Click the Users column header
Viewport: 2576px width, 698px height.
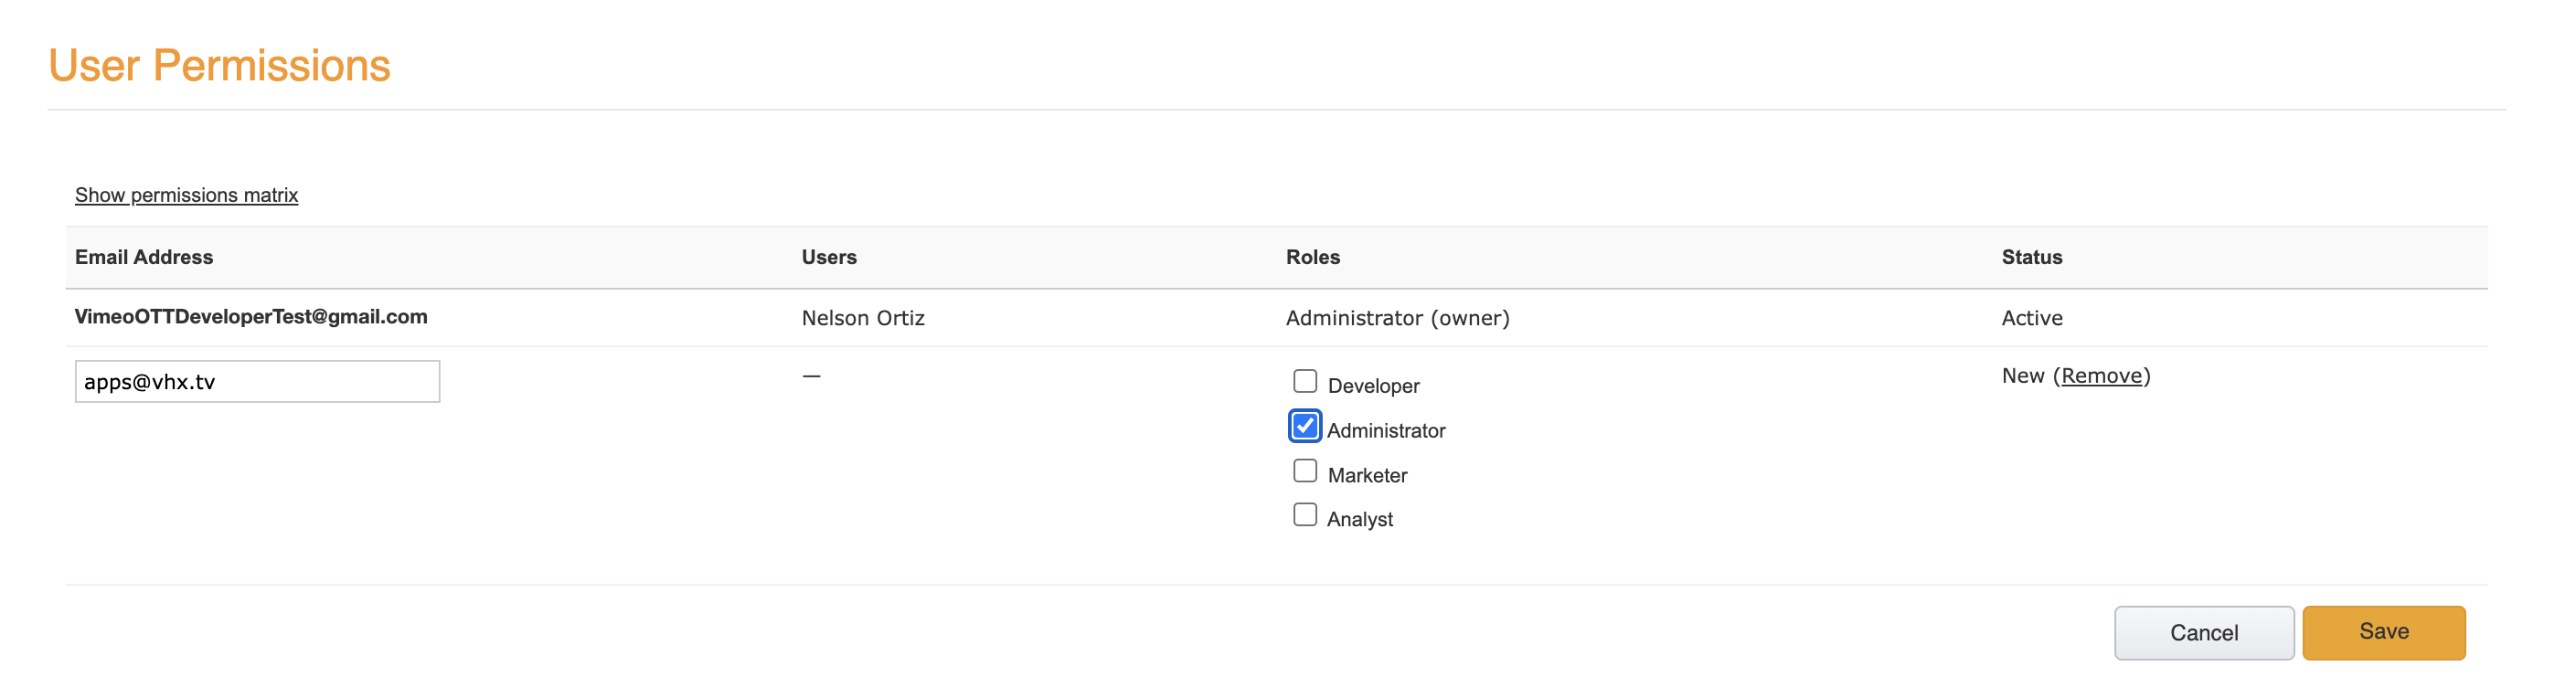[x=829, y=257]
